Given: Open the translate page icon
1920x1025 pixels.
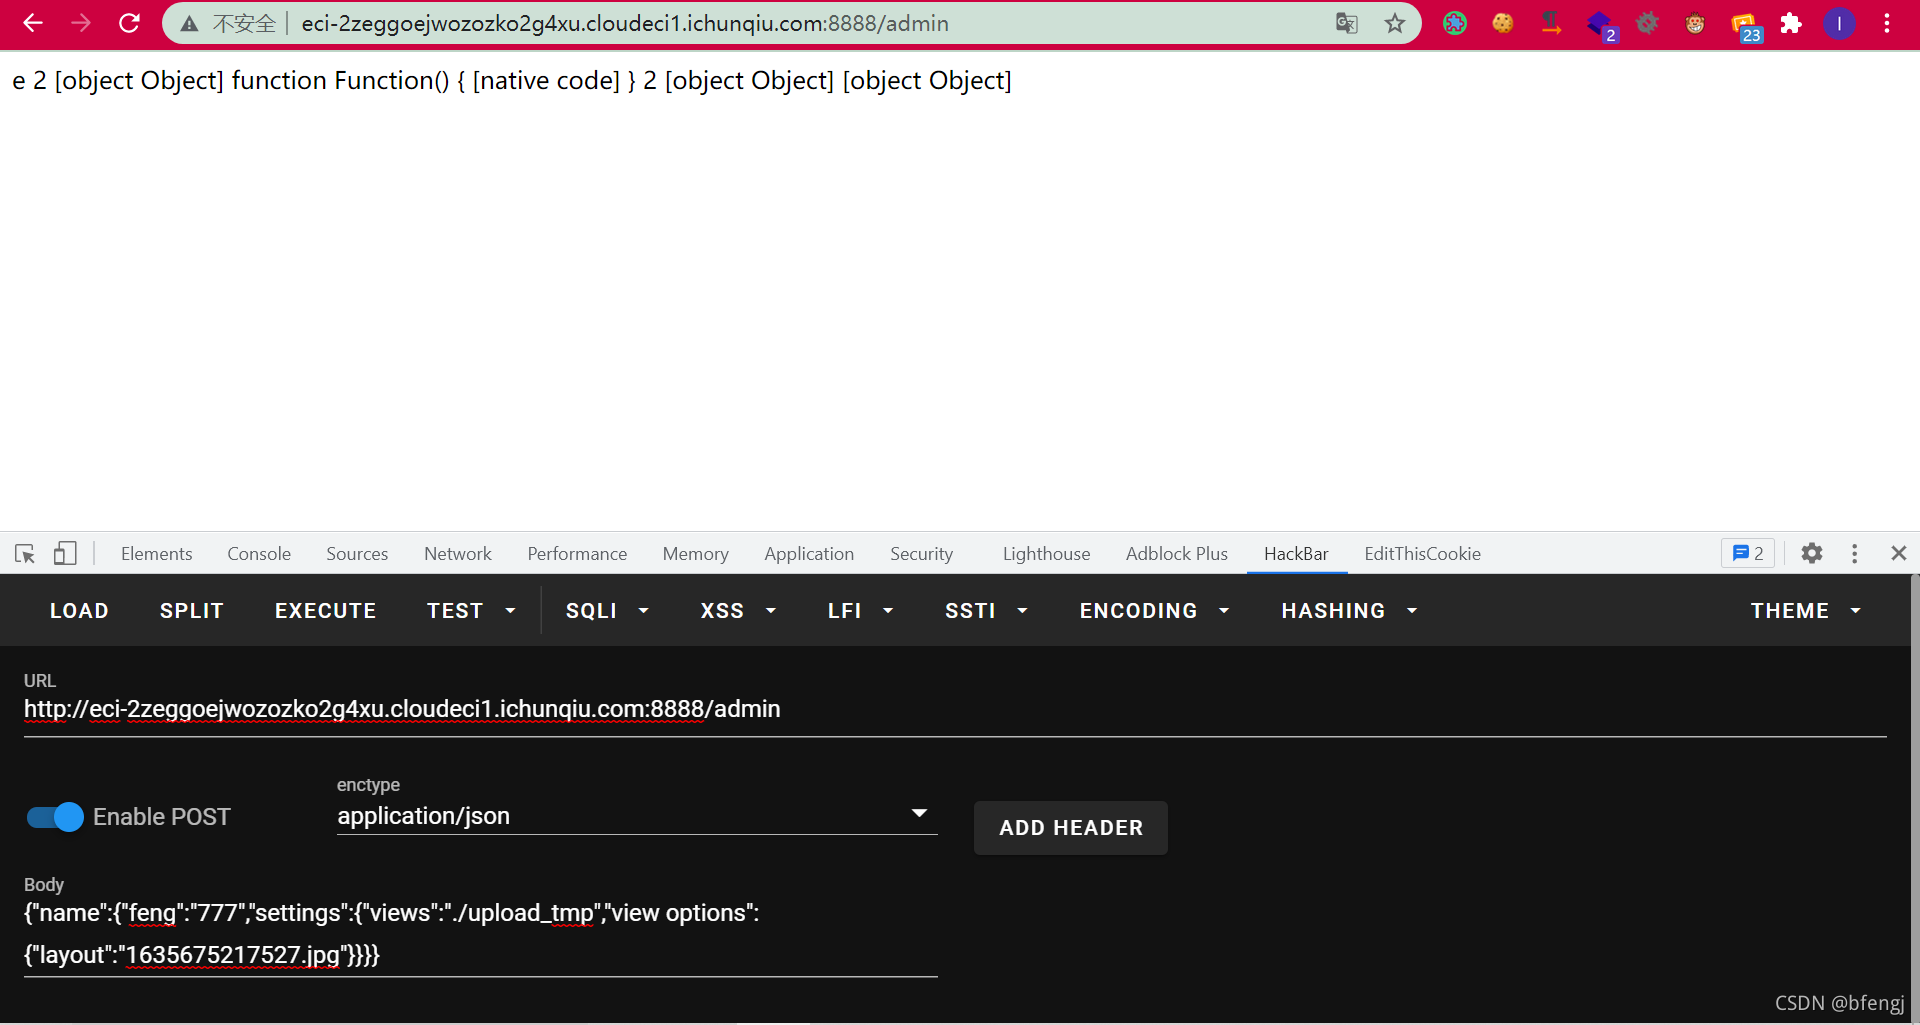Looking at the screenshot, I should [1347, 23].
